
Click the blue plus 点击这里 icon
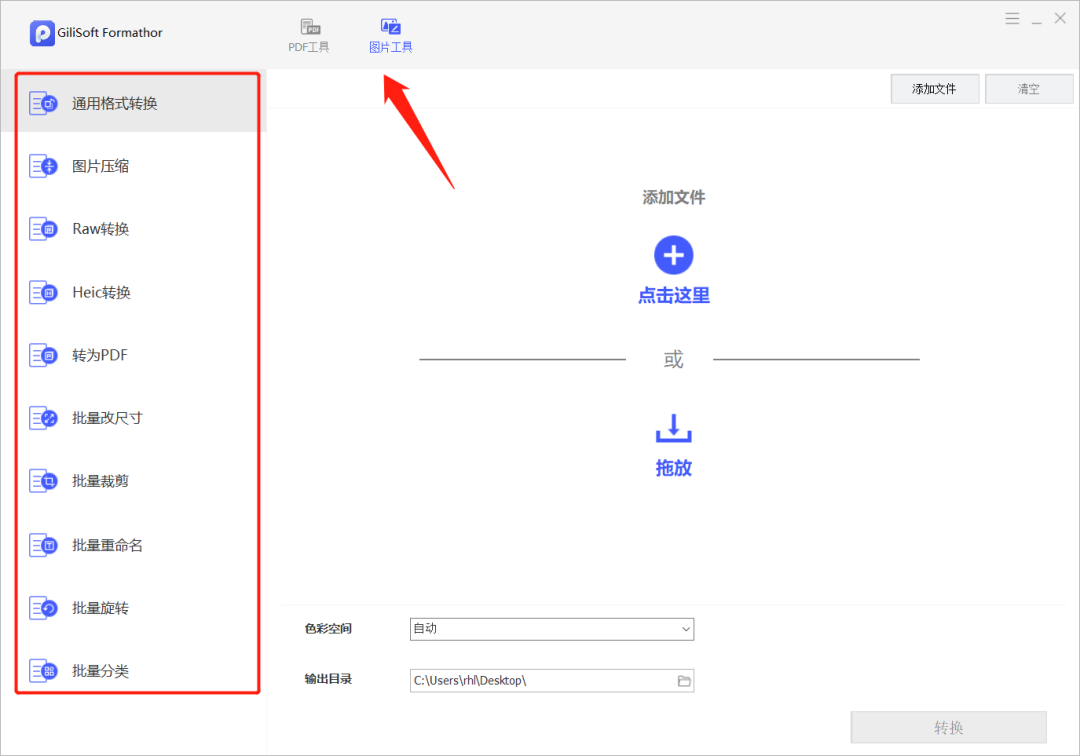point(673,255)
